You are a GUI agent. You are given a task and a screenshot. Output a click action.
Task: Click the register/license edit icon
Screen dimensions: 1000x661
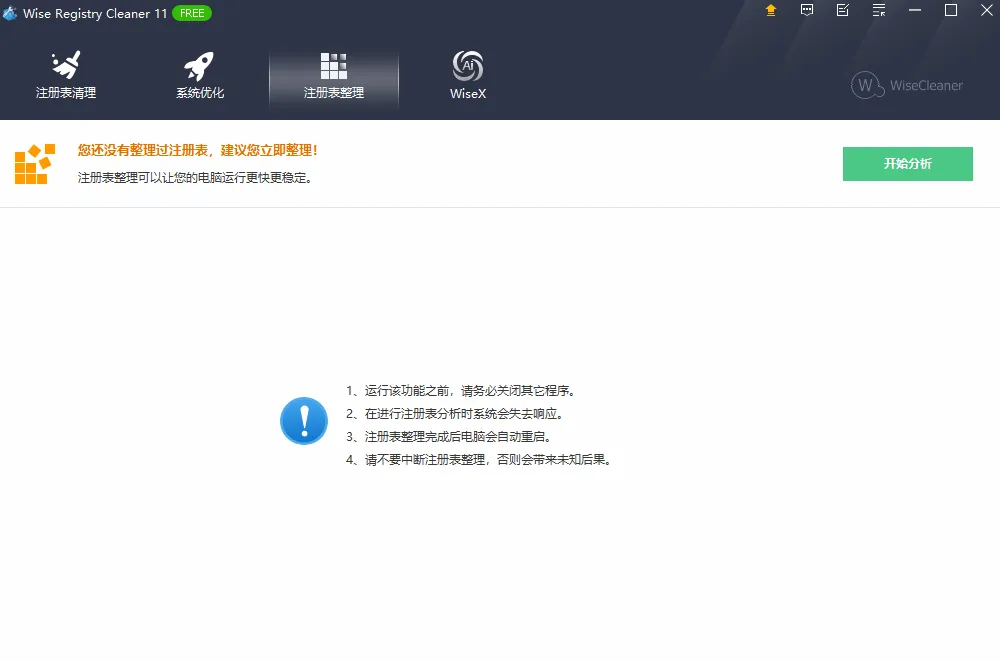pyautogui.click(x=841, y=11)
